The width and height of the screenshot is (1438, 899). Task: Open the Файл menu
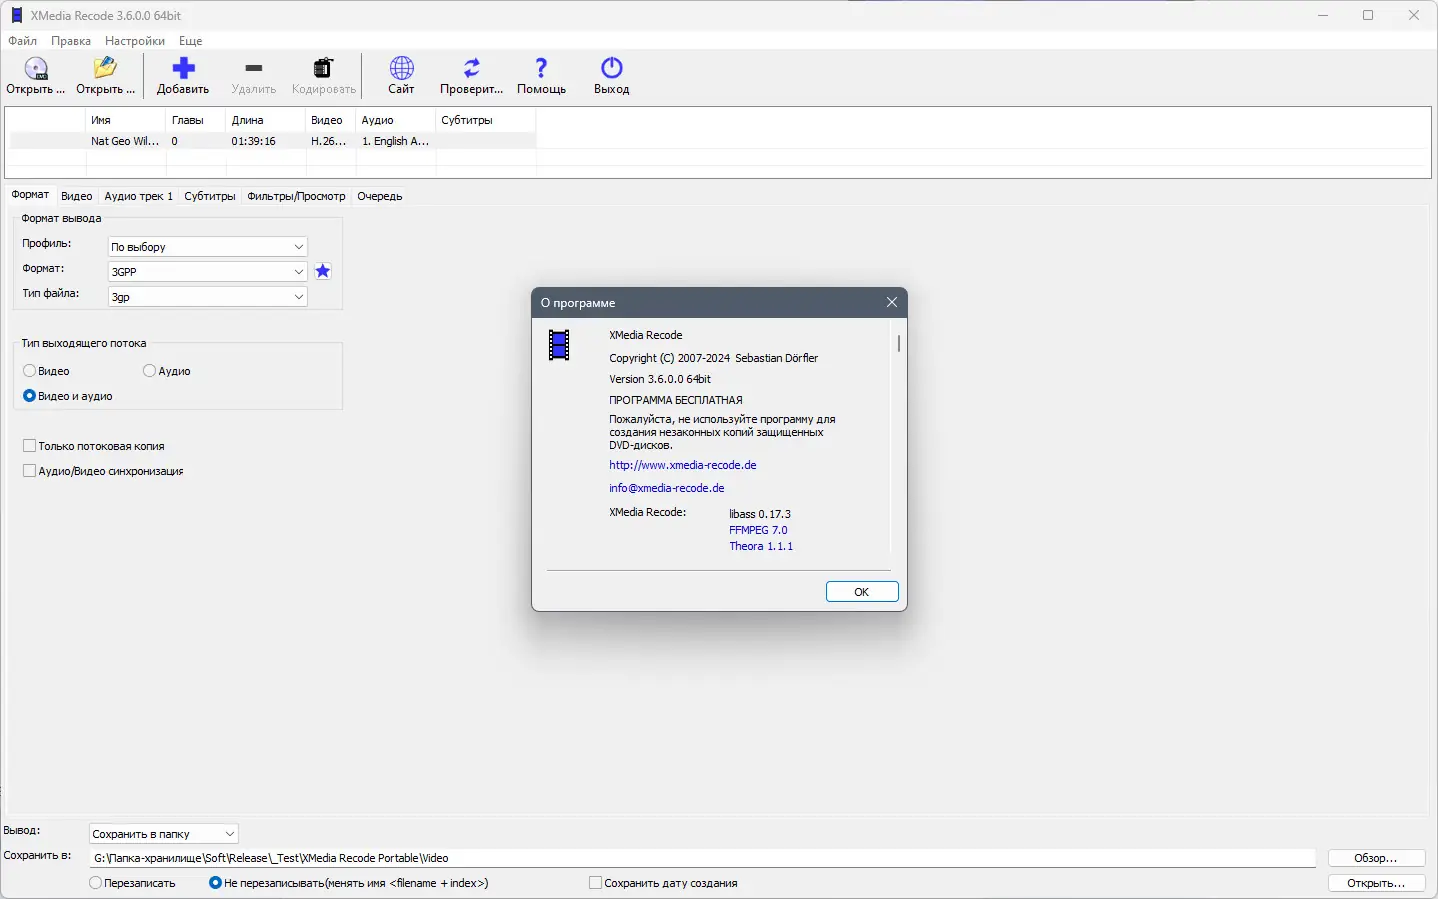(22, 41)
